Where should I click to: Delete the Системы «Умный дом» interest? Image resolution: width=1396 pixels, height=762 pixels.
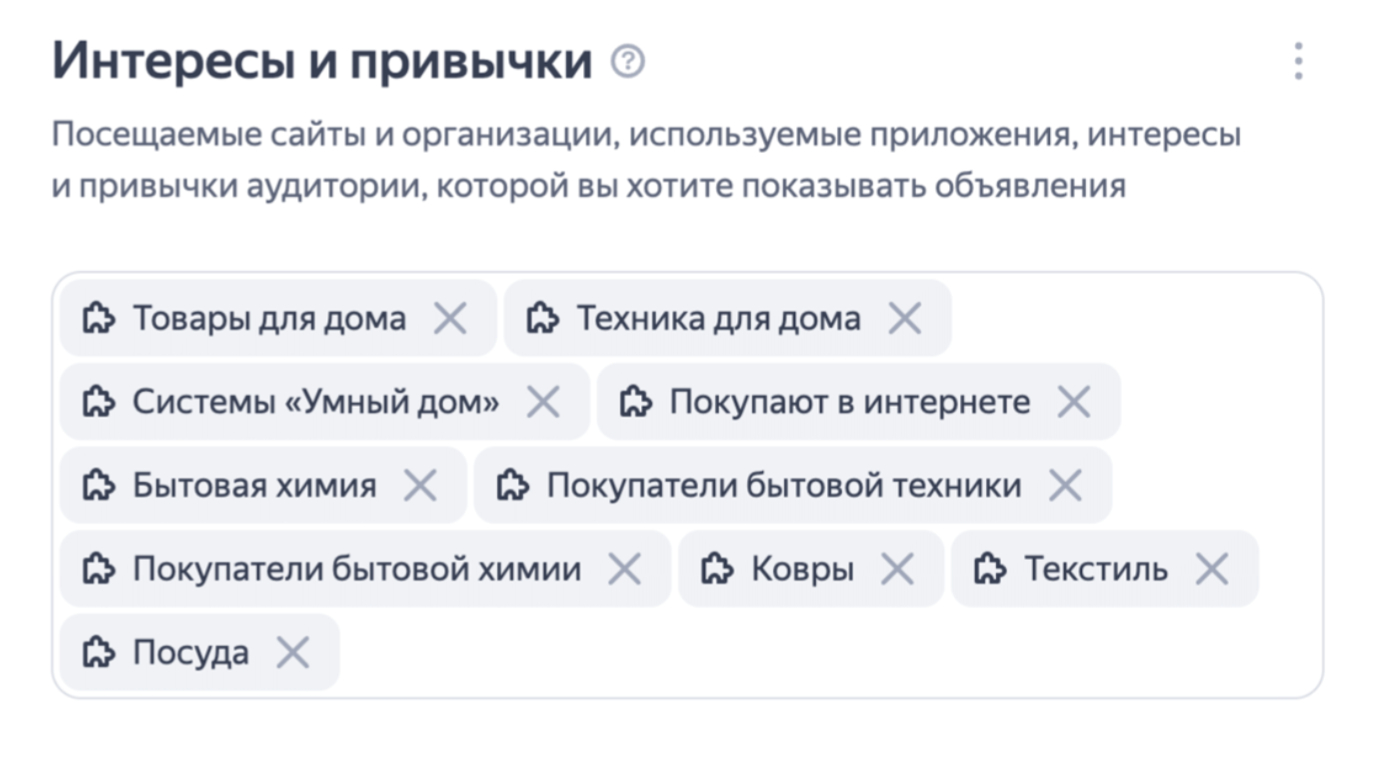tap(543, 402)
